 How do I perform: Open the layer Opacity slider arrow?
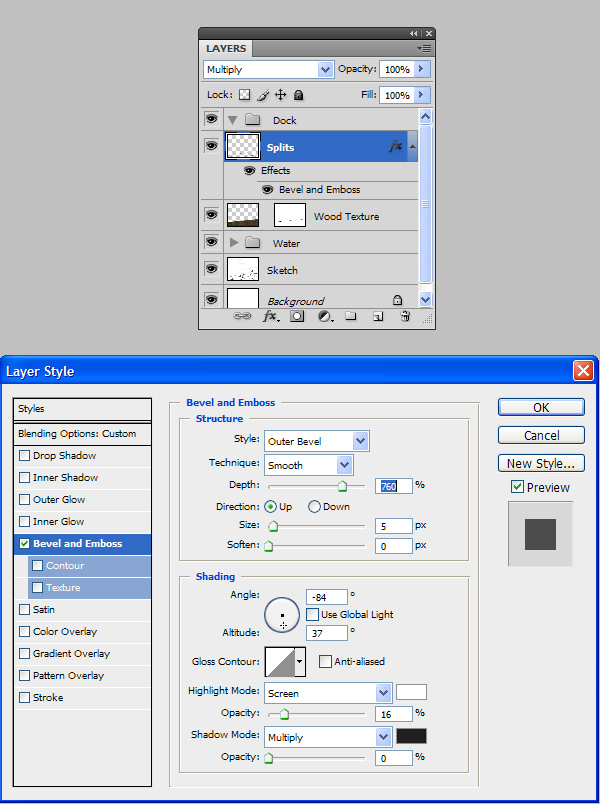point(422,69)
